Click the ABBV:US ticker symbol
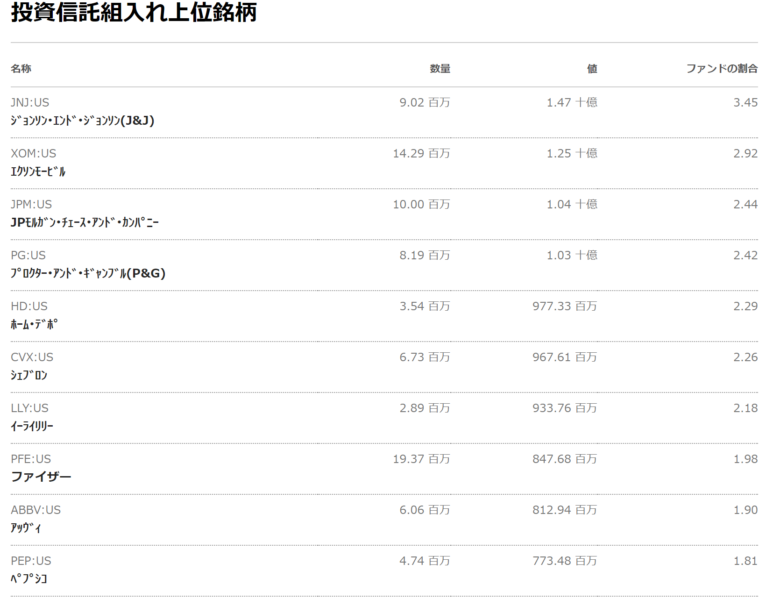This screenshot has width=780, height=599. [x=35, y=510]
